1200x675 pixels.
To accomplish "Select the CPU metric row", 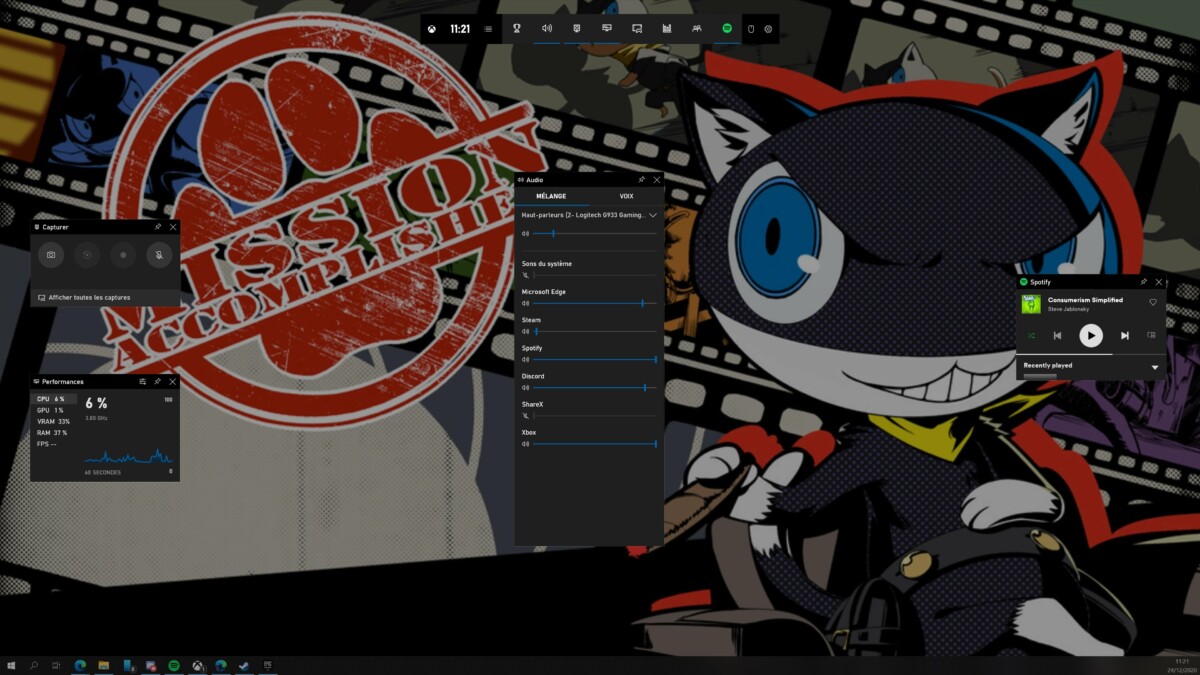I will point(54,399).
